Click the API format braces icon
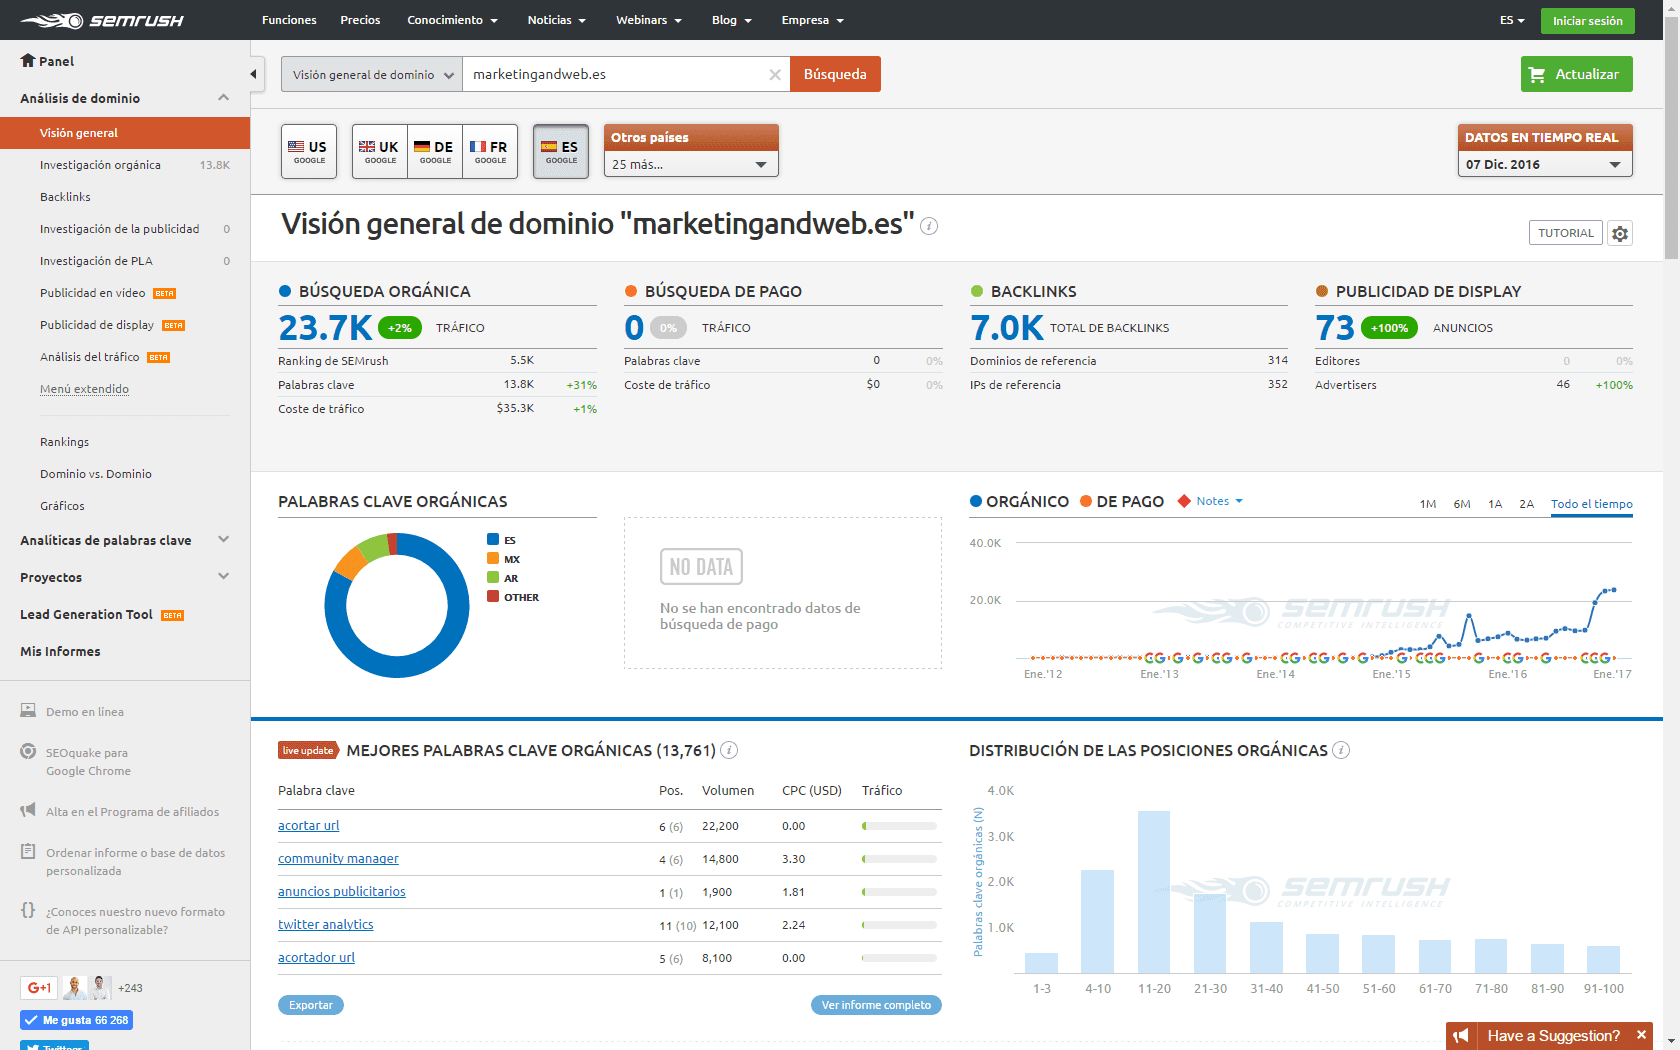Image resolution: width=1680 pixels, height=1050 pixels. [x=28, y=910]
